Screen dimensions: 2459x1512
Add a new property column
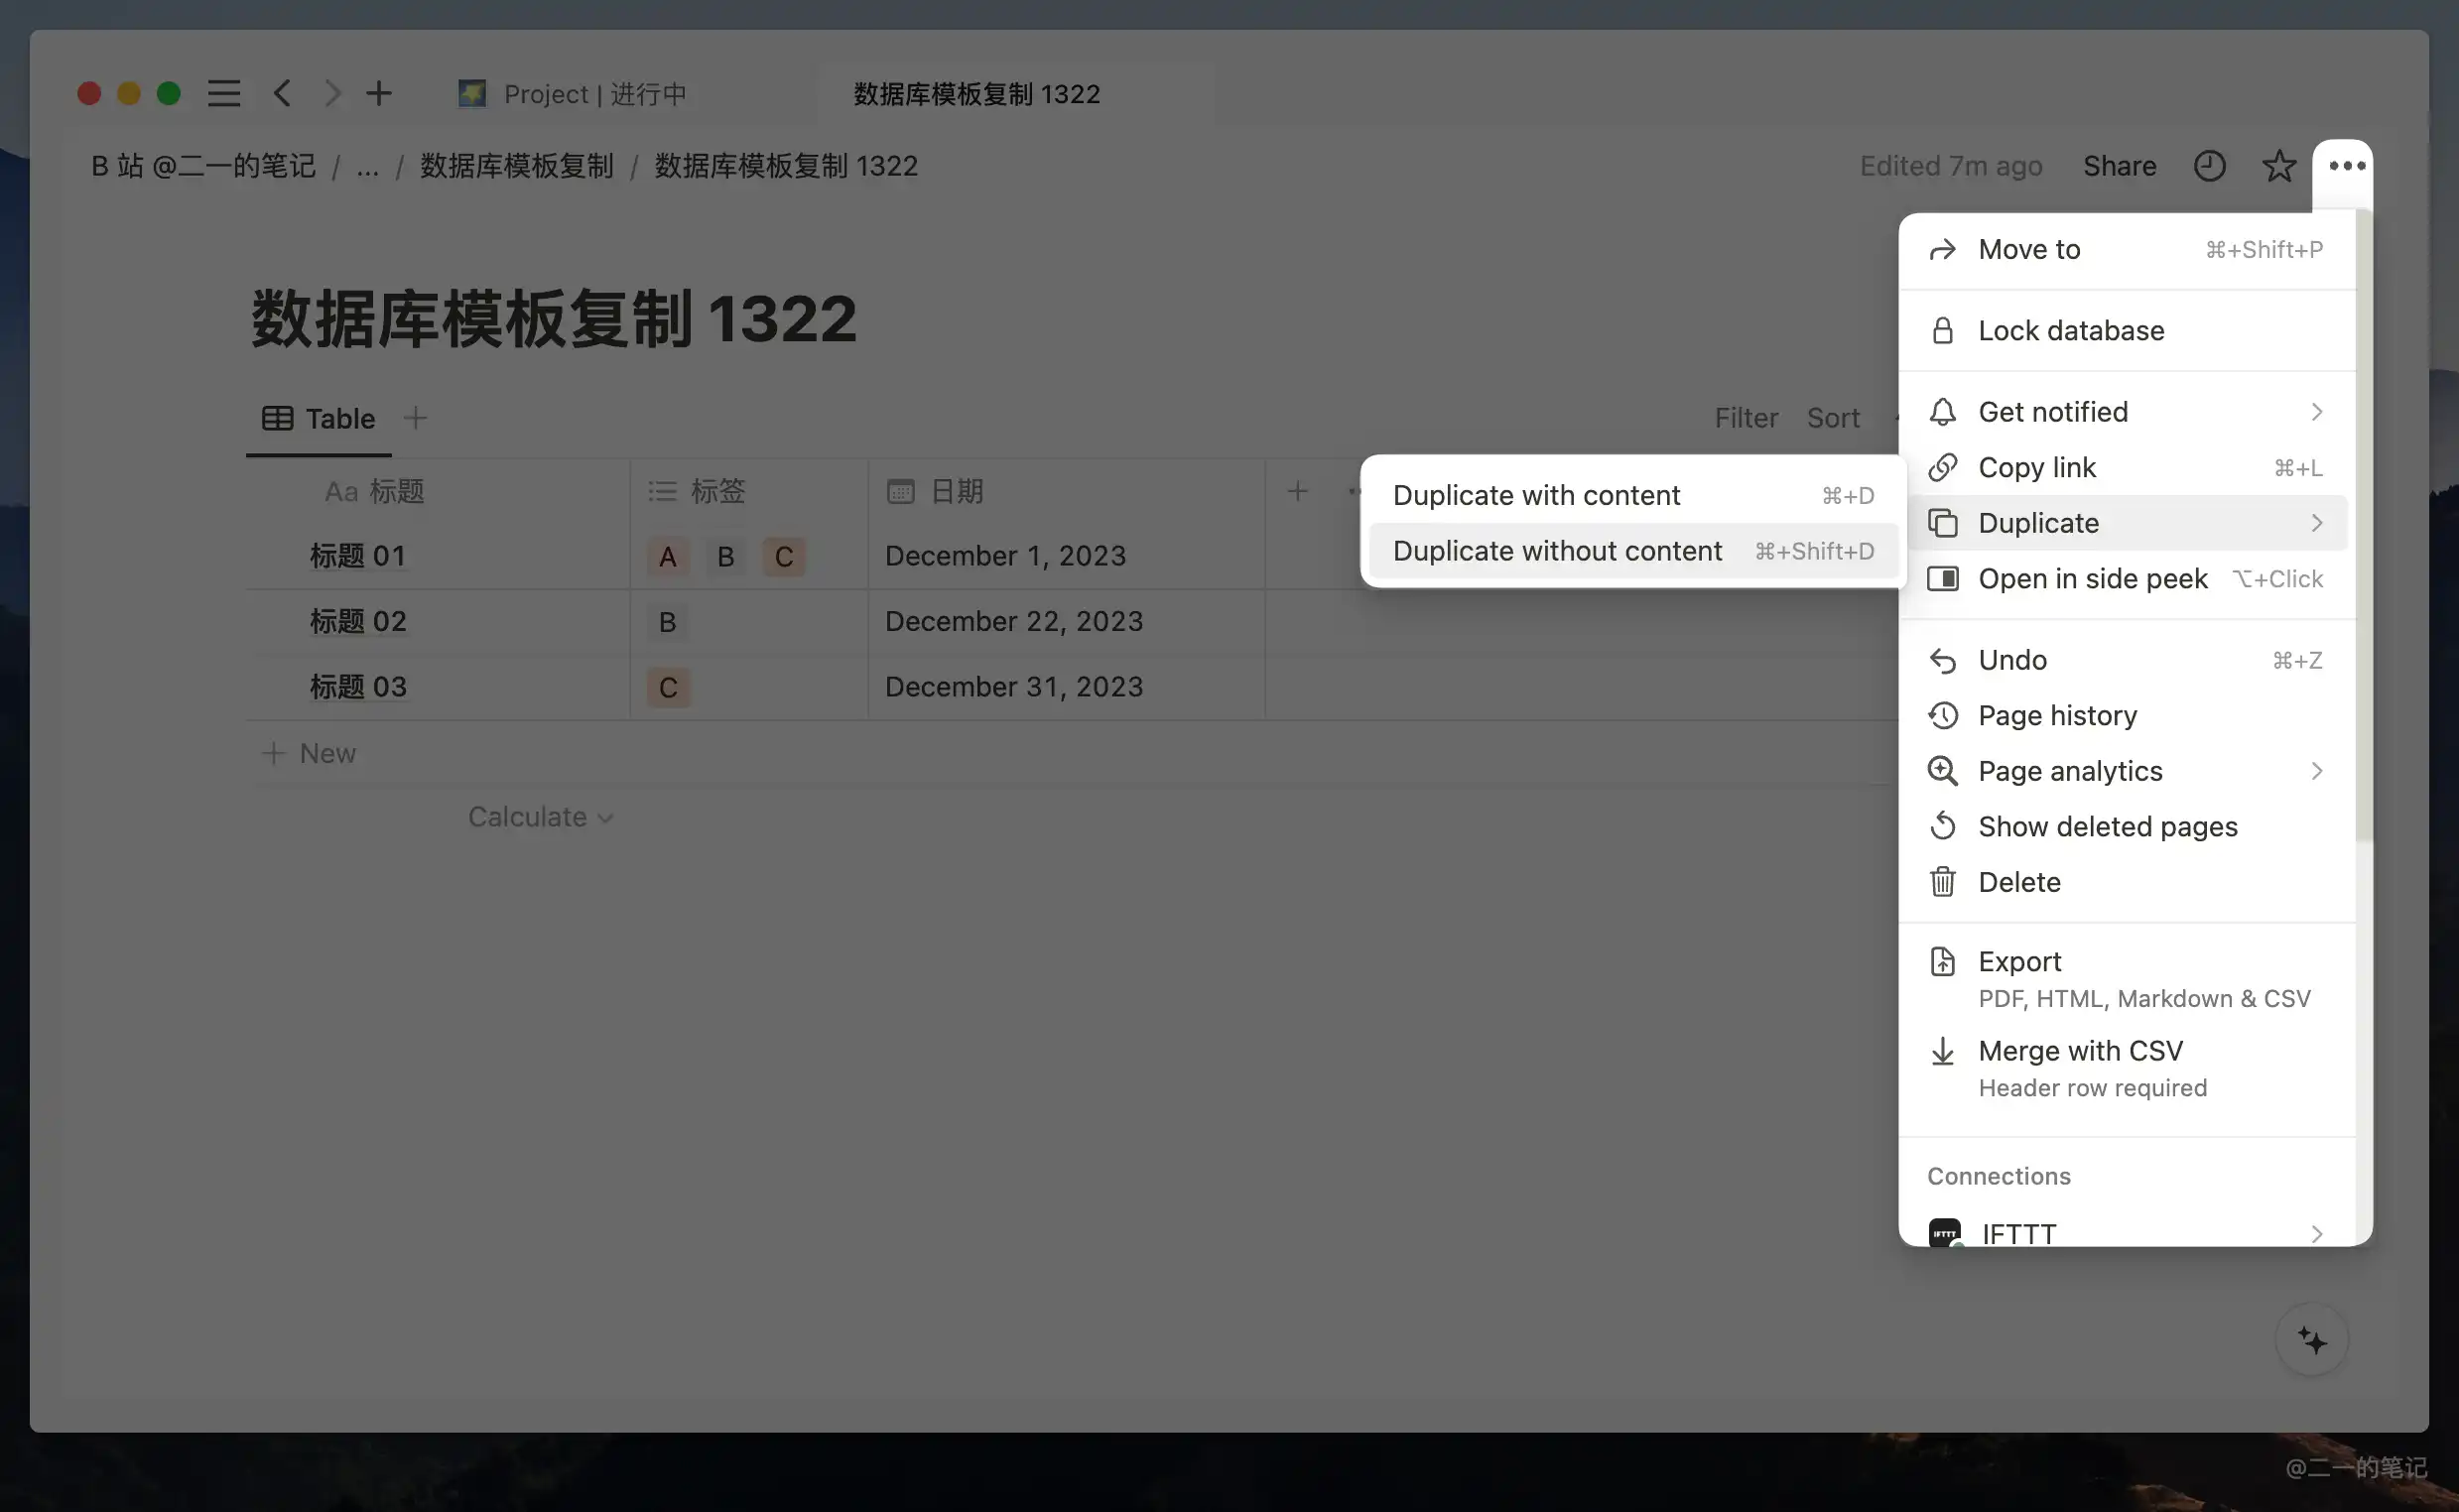pos(1297,491)
